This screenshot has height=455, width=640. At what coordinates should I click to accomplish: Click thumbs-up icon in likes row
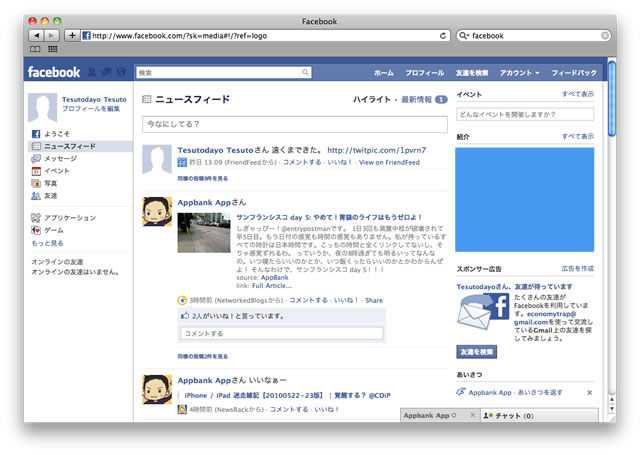tap(185, 315)
